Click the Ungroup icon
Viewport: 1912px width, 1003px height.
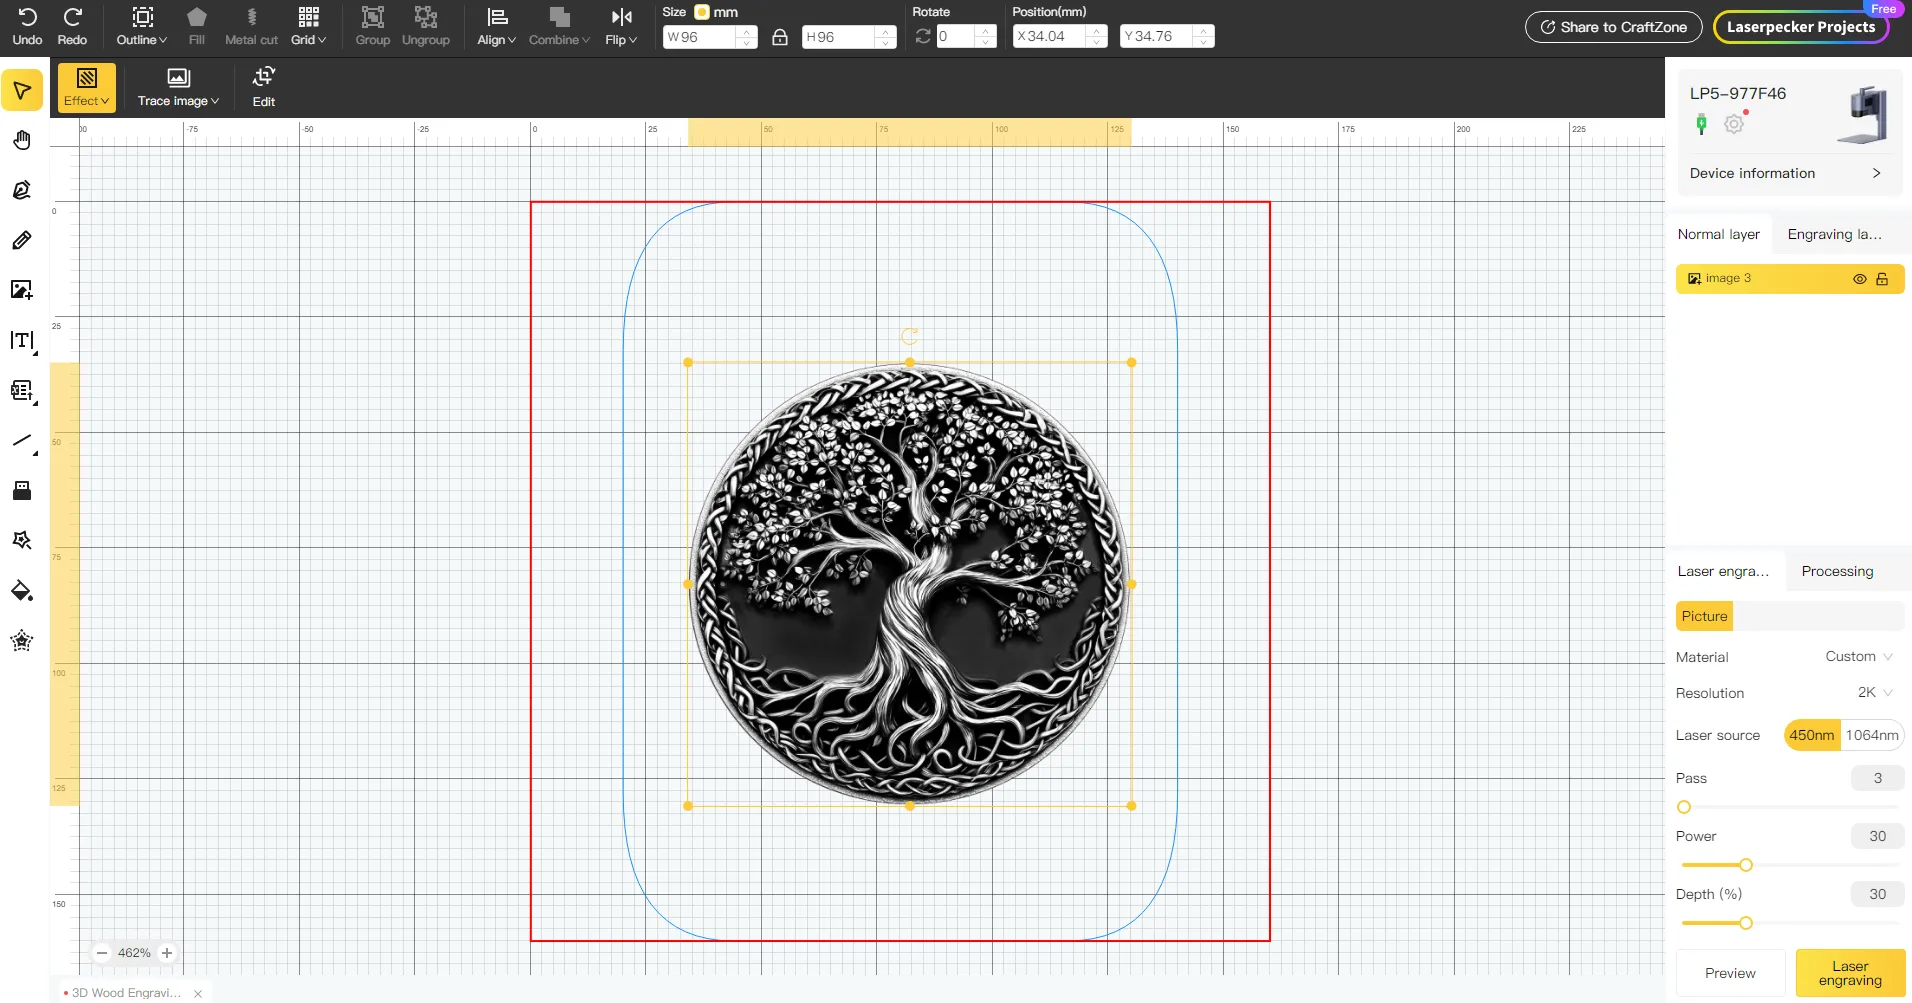426,17
